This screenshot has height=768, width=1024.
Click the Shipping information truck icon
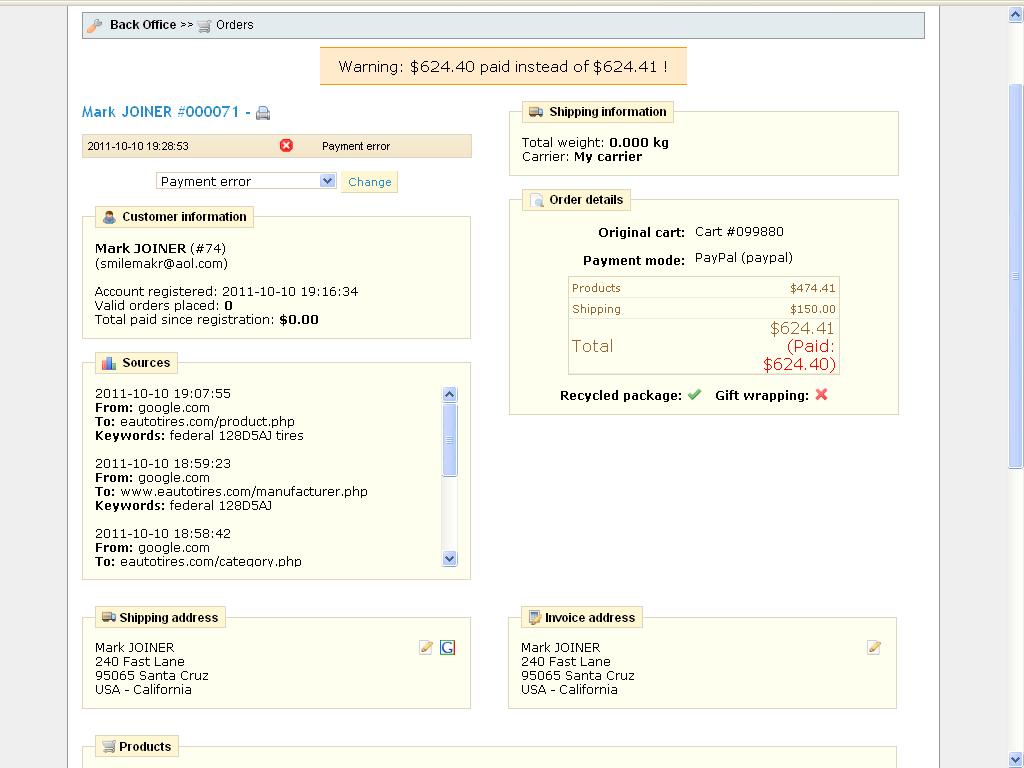point(536,112)
